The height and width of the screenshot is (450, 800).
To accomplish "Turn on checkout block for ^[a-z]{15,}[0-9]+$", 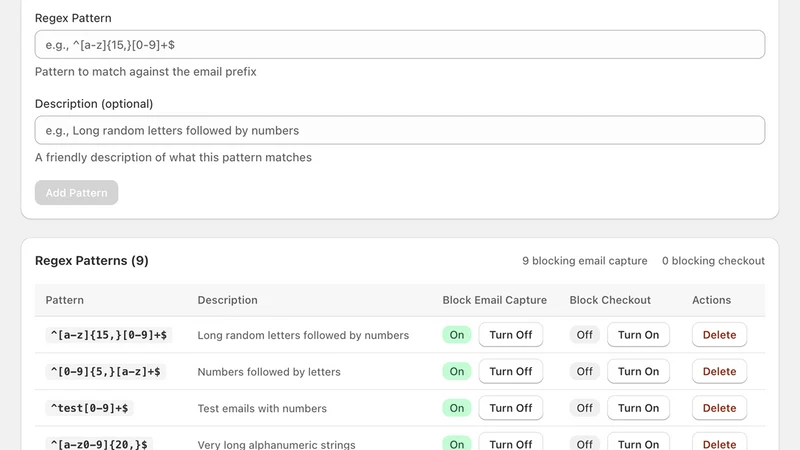I will pyautogui.click(x=638, y=335).
